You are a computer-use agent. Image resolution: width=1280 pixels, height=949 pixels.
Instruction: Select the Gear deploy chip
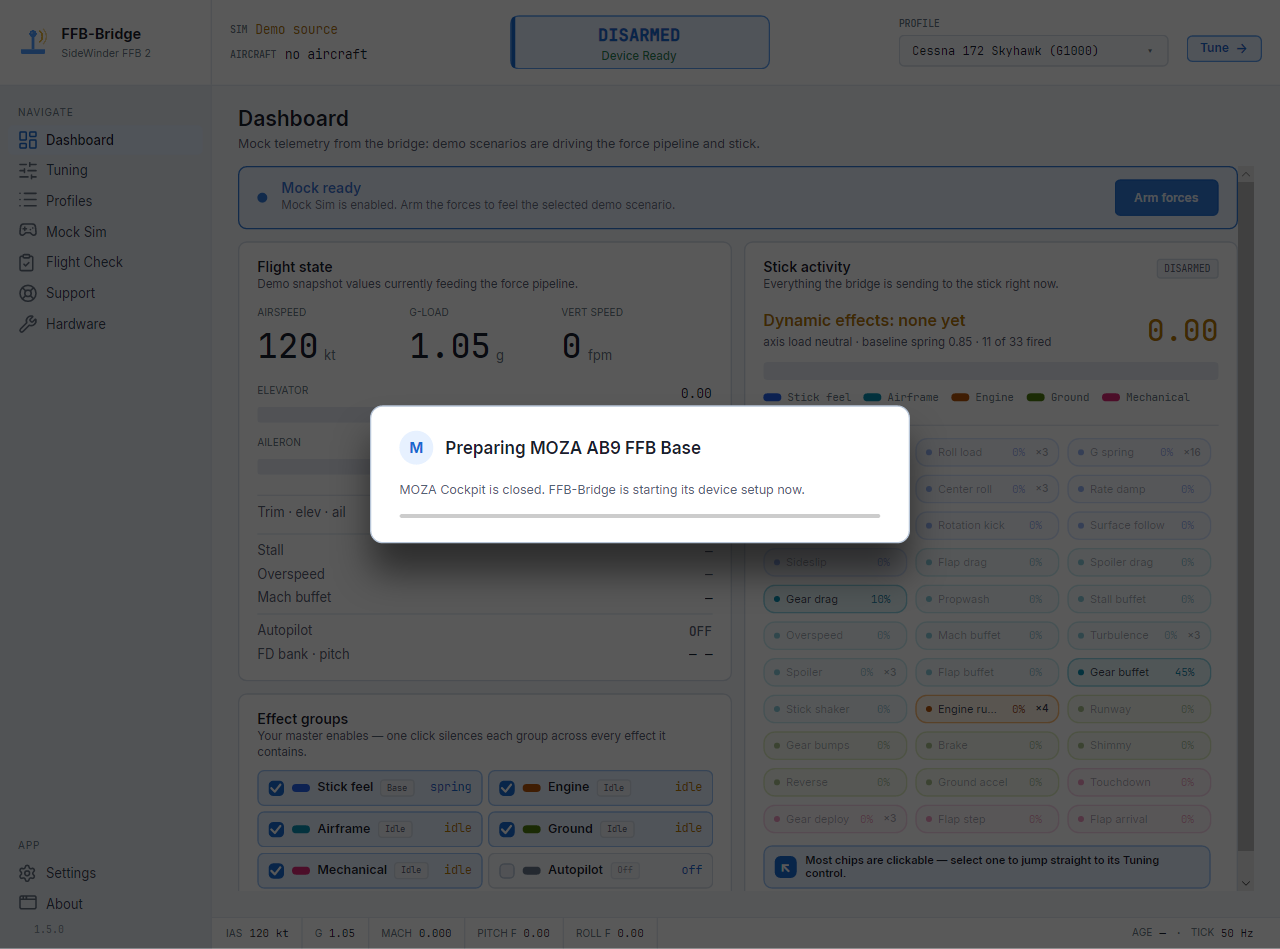(834, 819)
